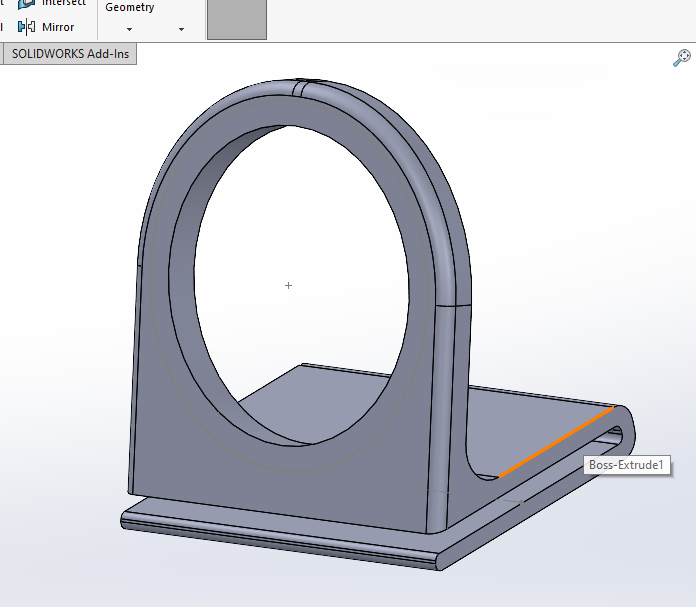Viewport: 696px width, 607px height.
Task: Select the orange highlighted edge
Action: tap(556, 442)
